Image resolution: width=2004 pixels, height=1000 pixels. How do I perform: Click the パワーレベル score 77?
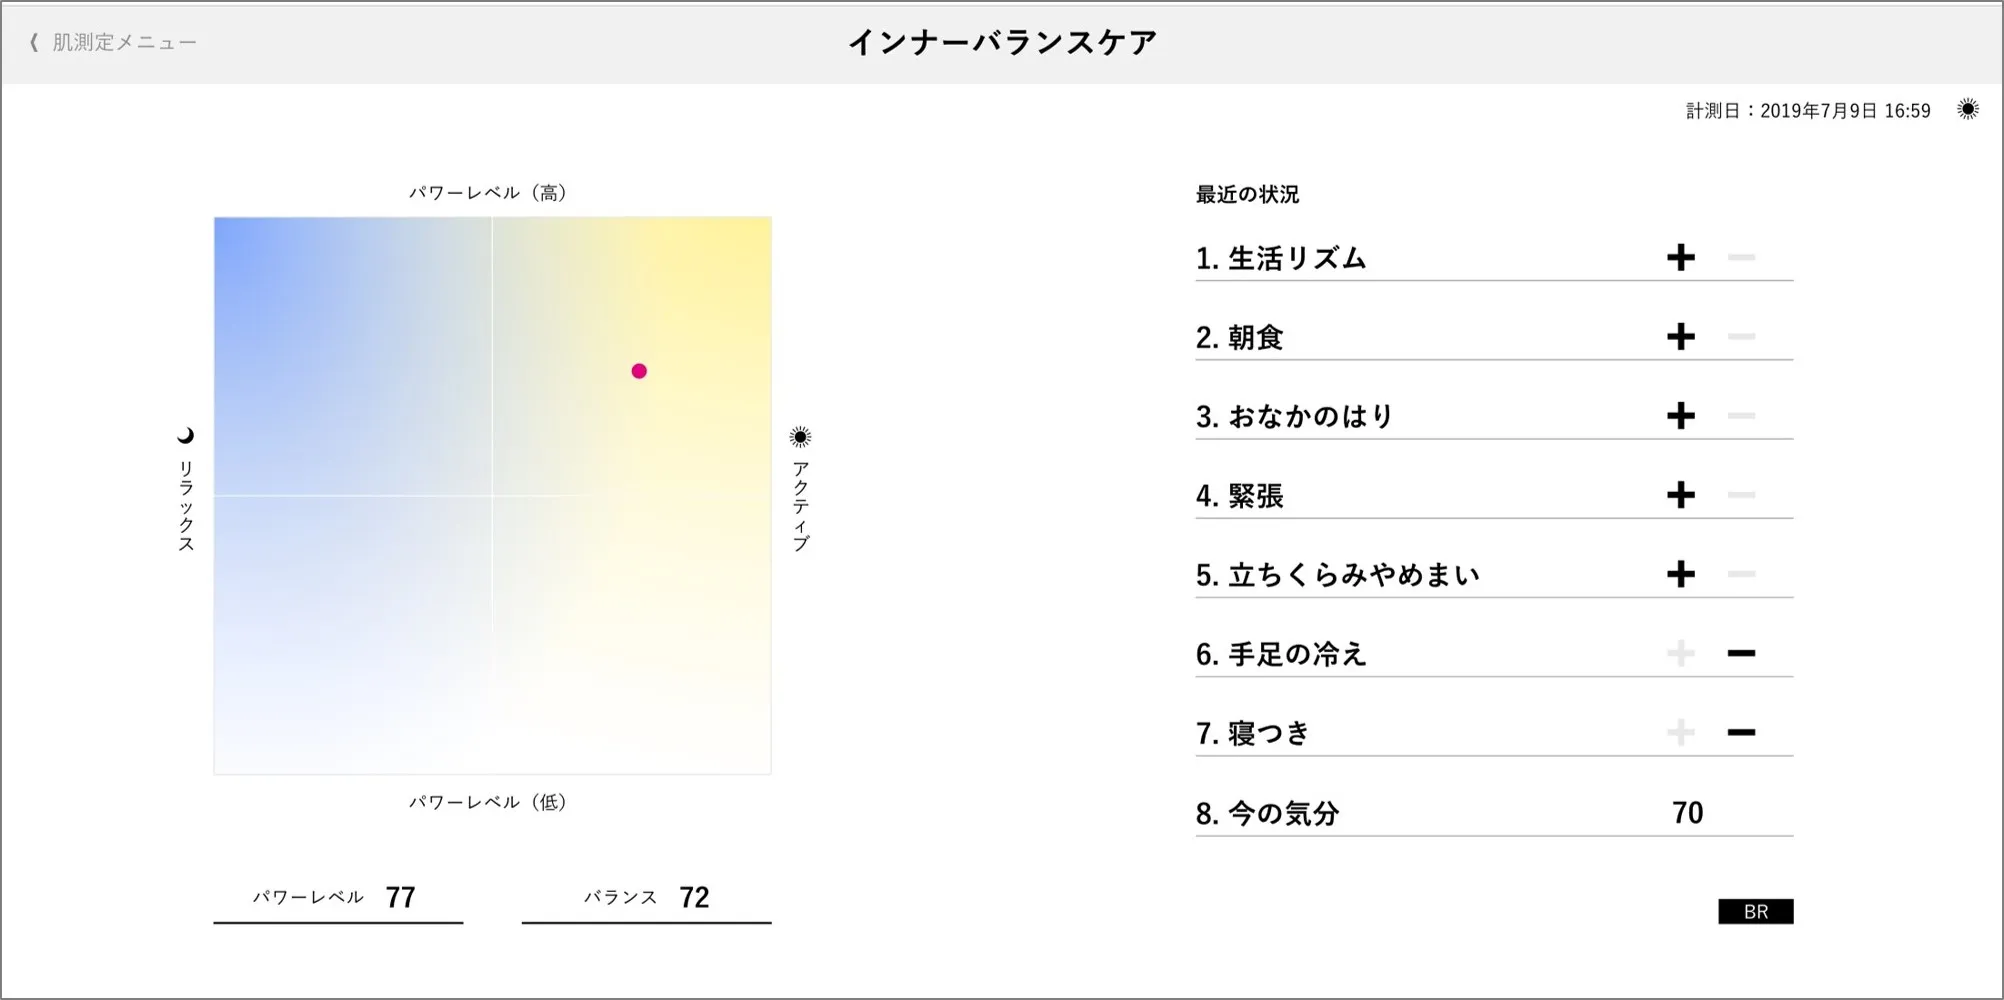(x=400, y=897)
